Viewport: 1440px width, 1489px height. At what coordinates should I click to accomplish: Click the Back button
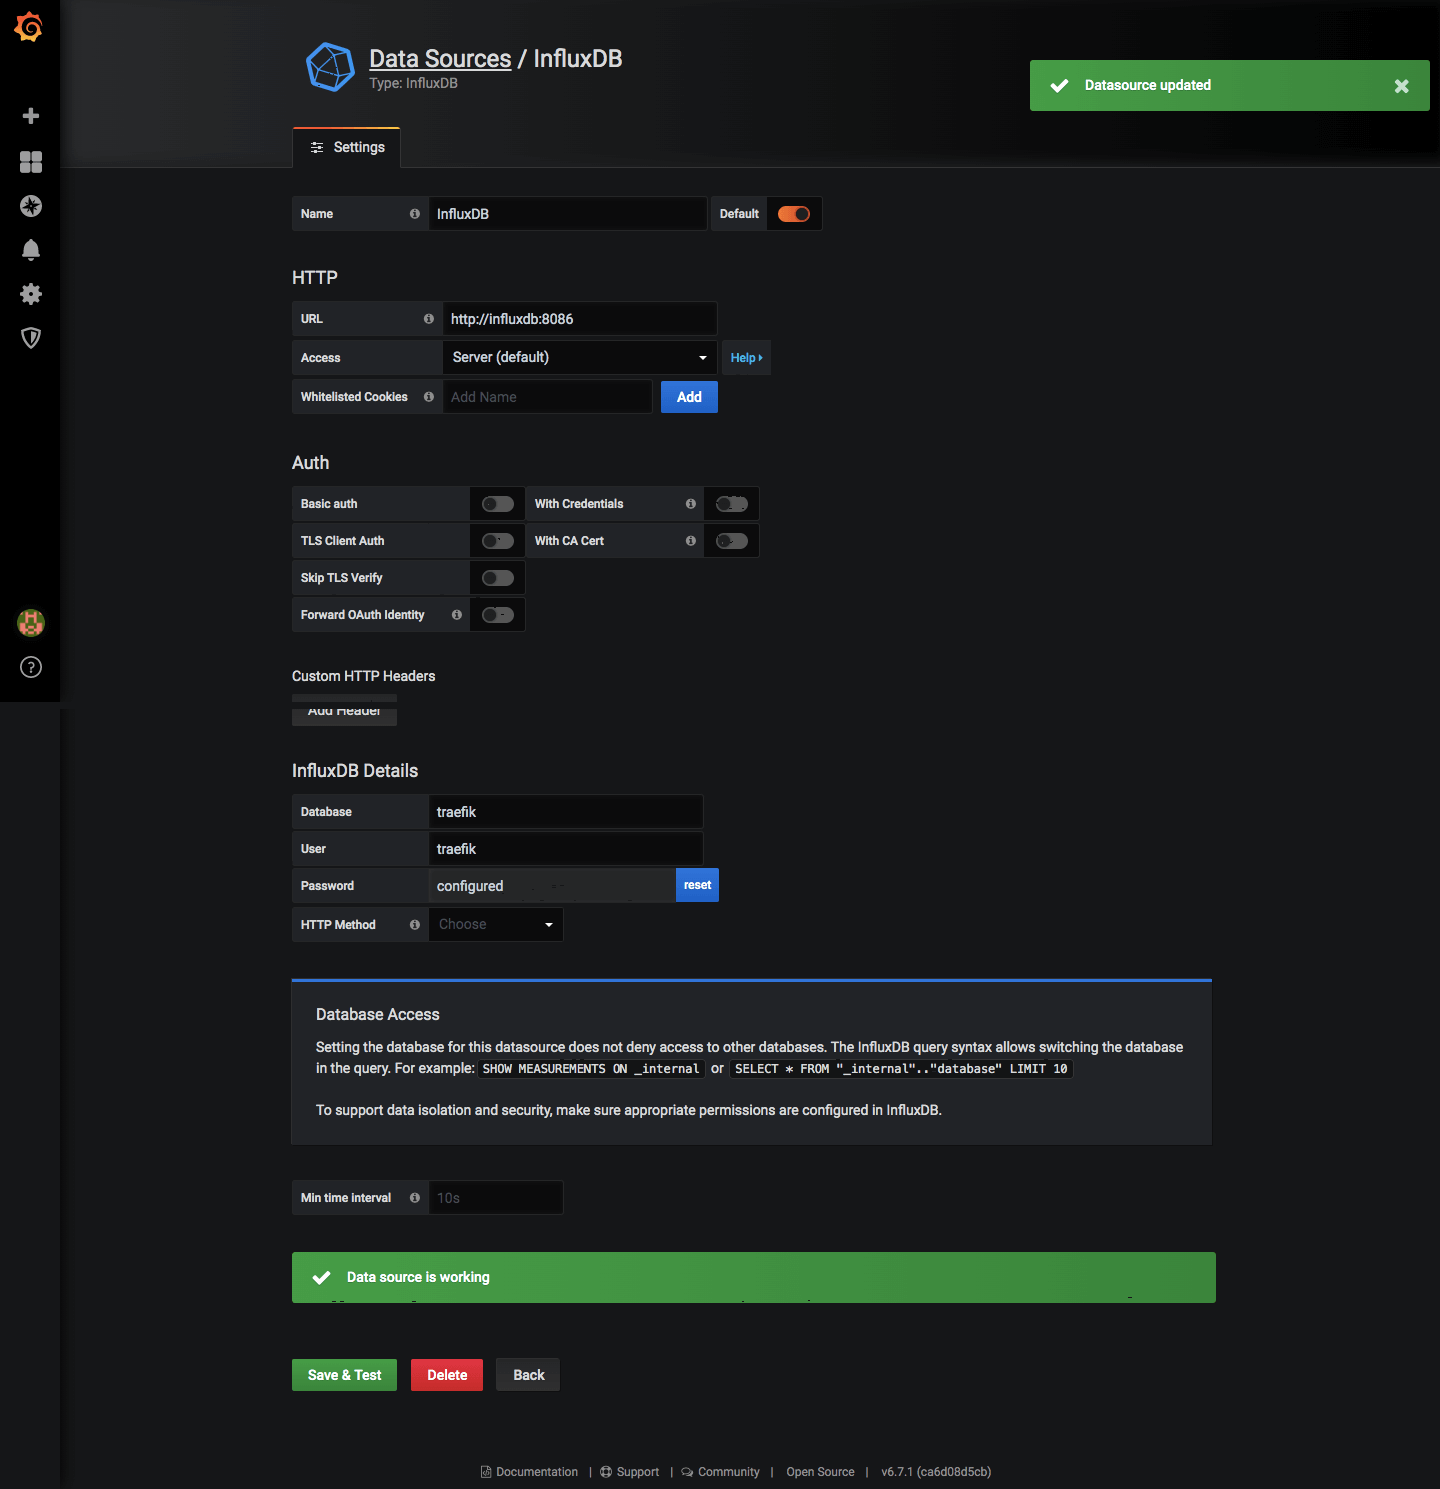click(528, 1375)
